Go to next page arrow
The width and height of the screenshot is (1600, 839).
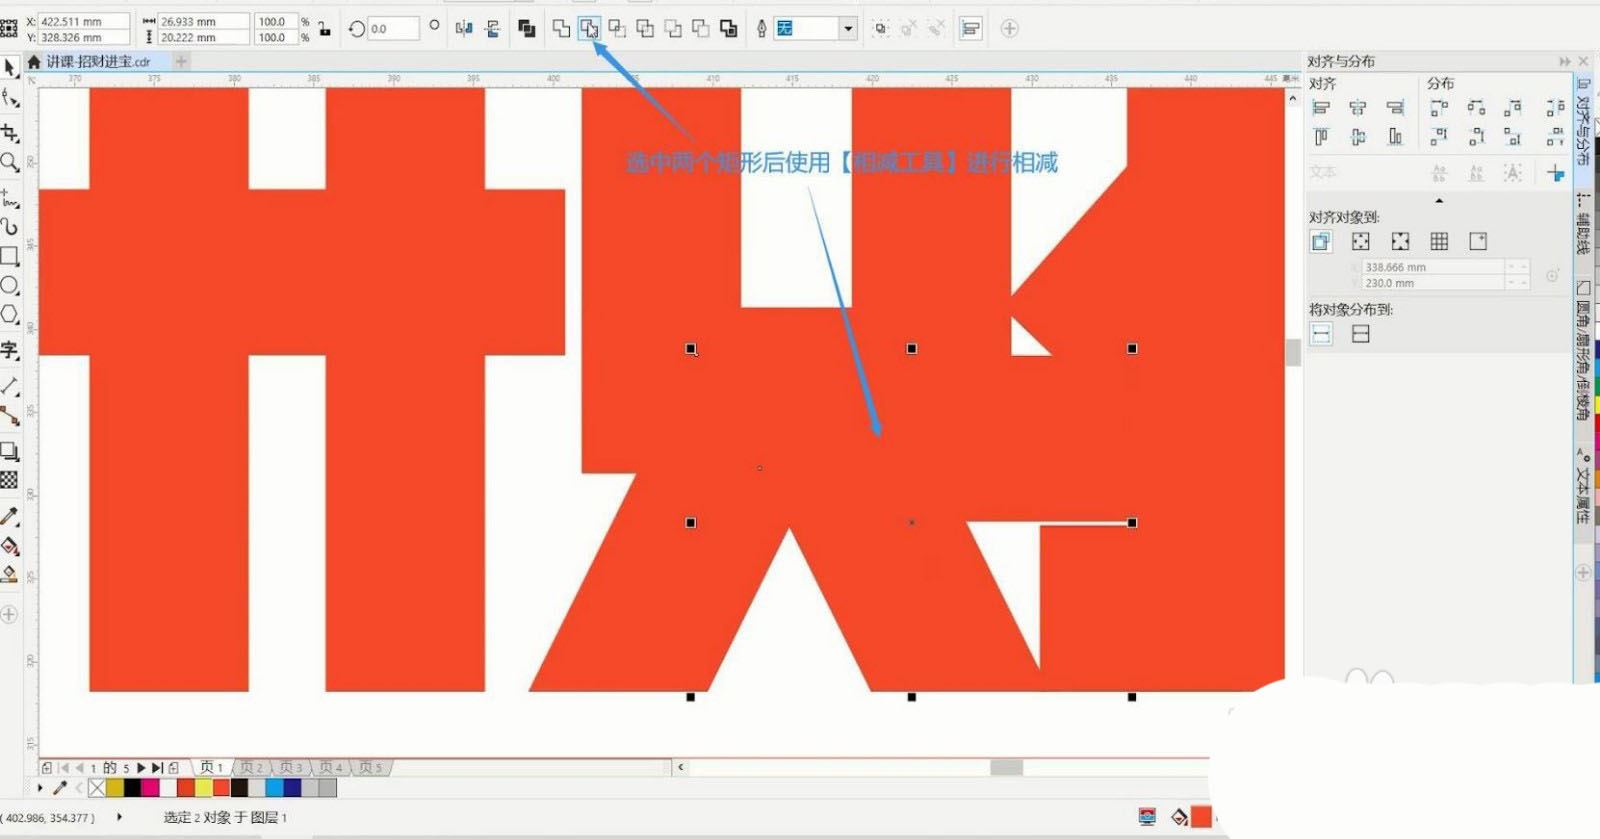[x=141, y=767]
